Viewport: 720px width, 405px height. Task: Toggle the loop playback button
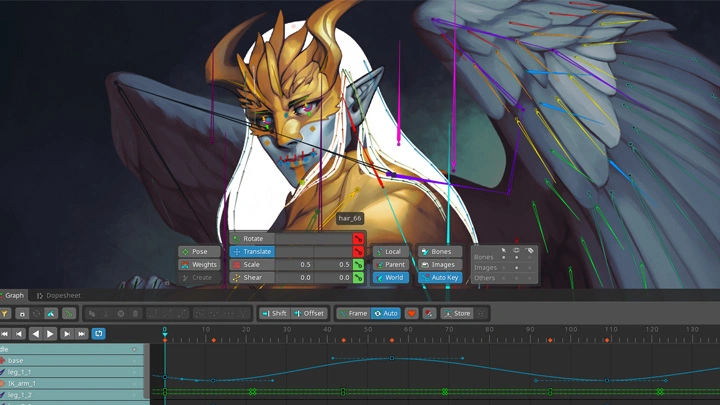[x=99, y=334]
